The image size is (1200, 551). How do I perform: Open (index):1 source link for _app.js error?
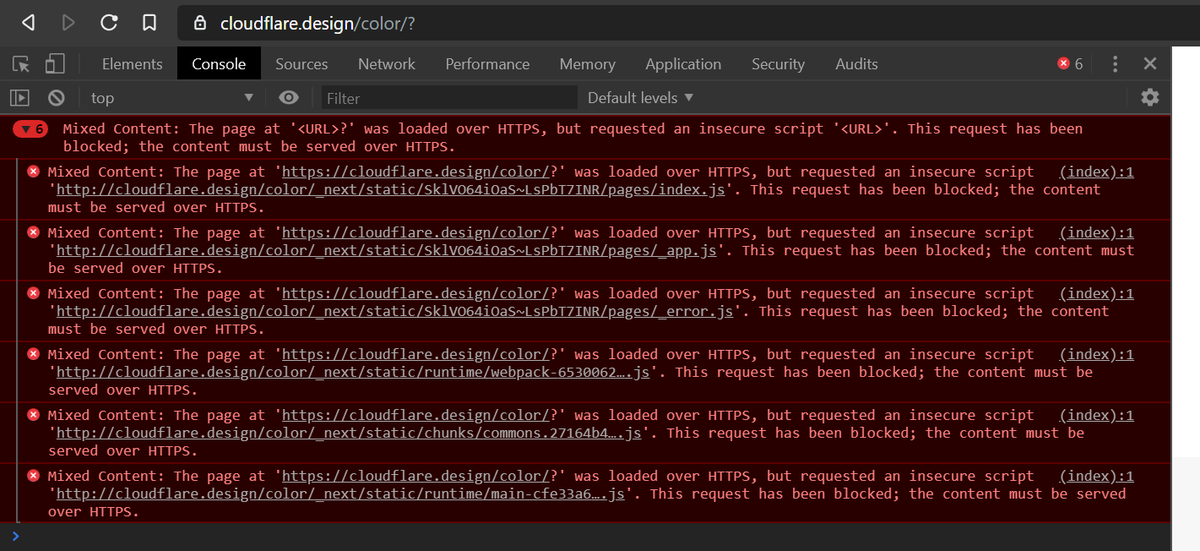click(1096, 233)
